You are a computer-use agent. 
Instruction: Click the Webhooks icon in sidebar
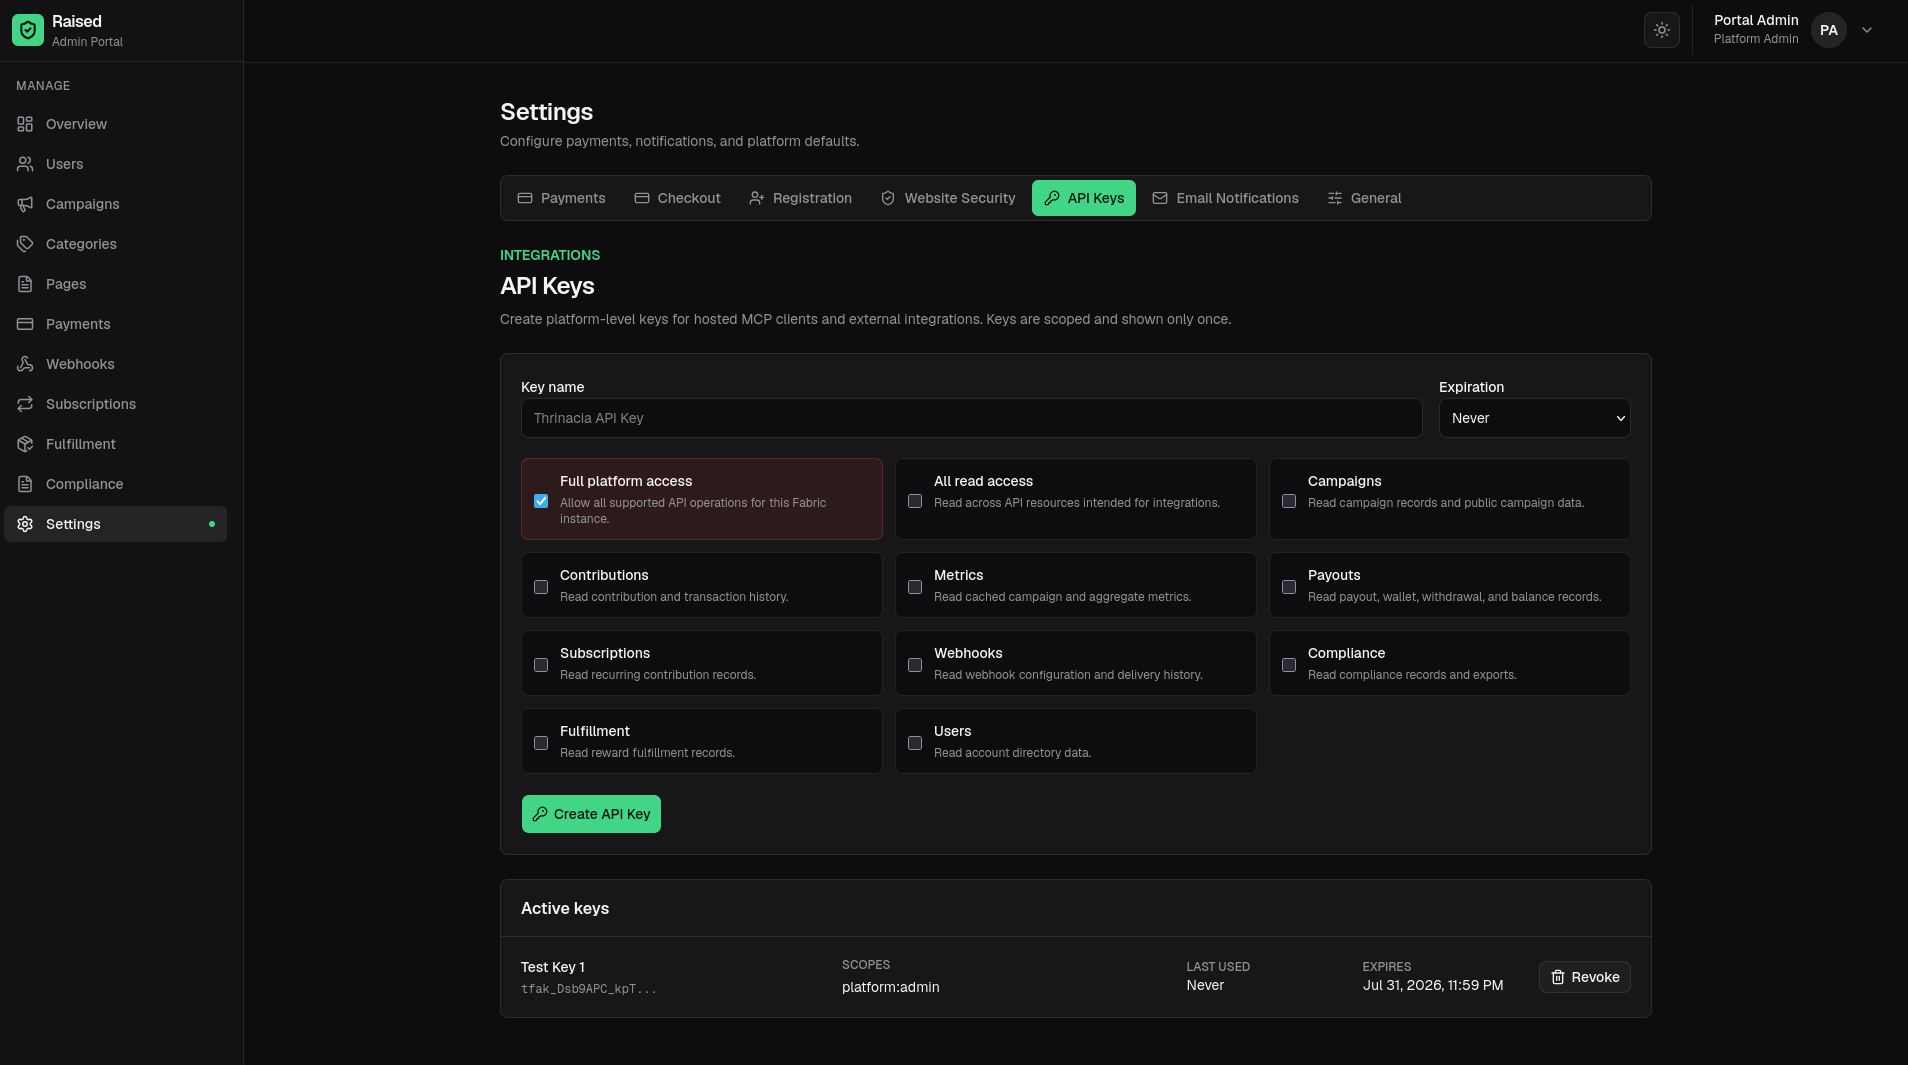point(25,364)
